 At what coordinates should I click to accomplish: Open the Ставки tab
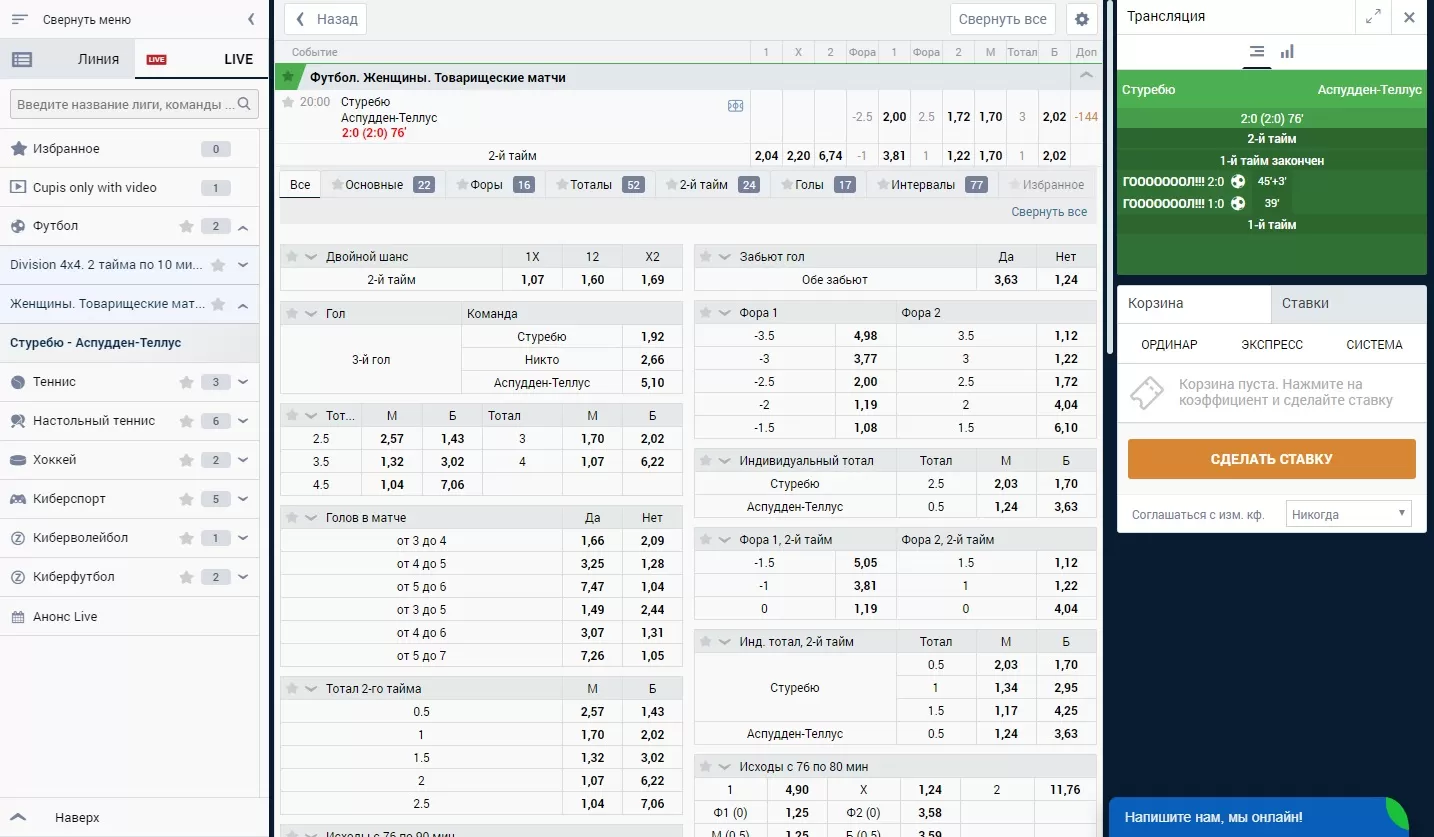click(x=1347, y=303)
